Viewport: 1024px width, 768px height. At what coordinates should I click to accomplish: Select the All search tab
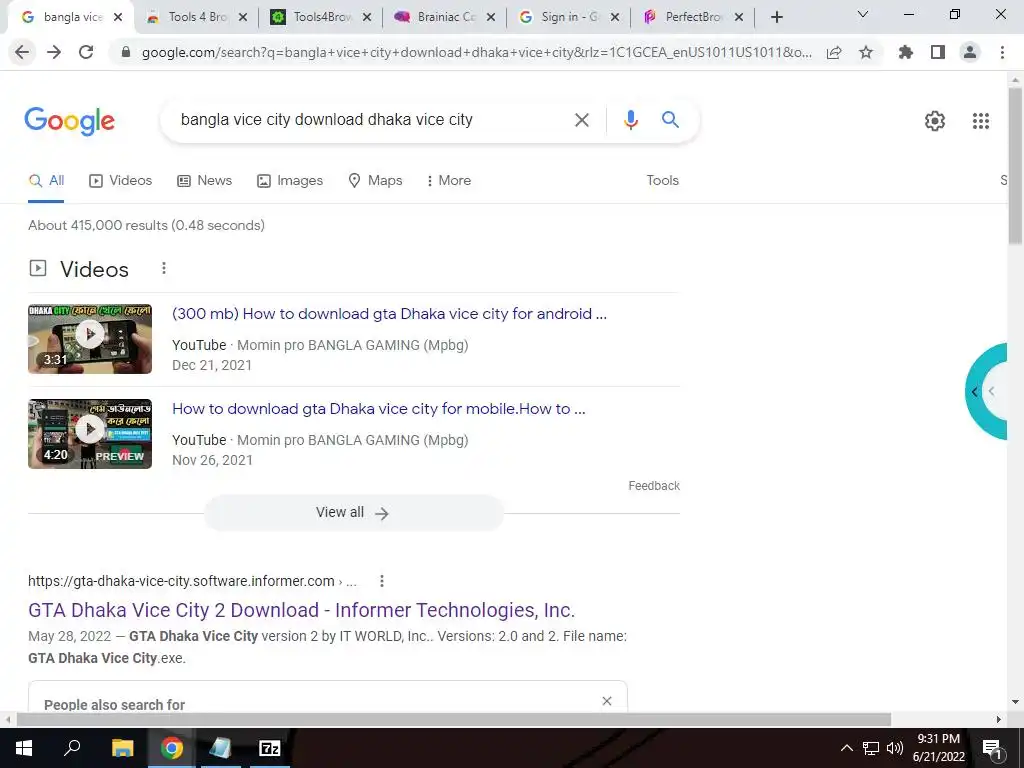46,181
